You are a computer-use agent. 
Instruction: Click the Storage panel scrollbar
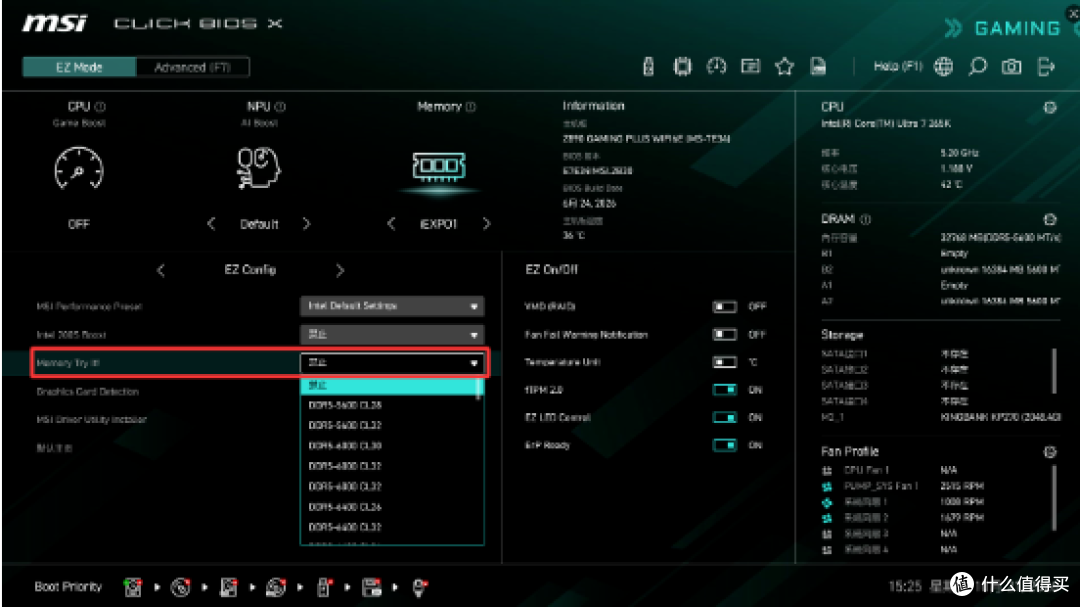pos(1054,371)
